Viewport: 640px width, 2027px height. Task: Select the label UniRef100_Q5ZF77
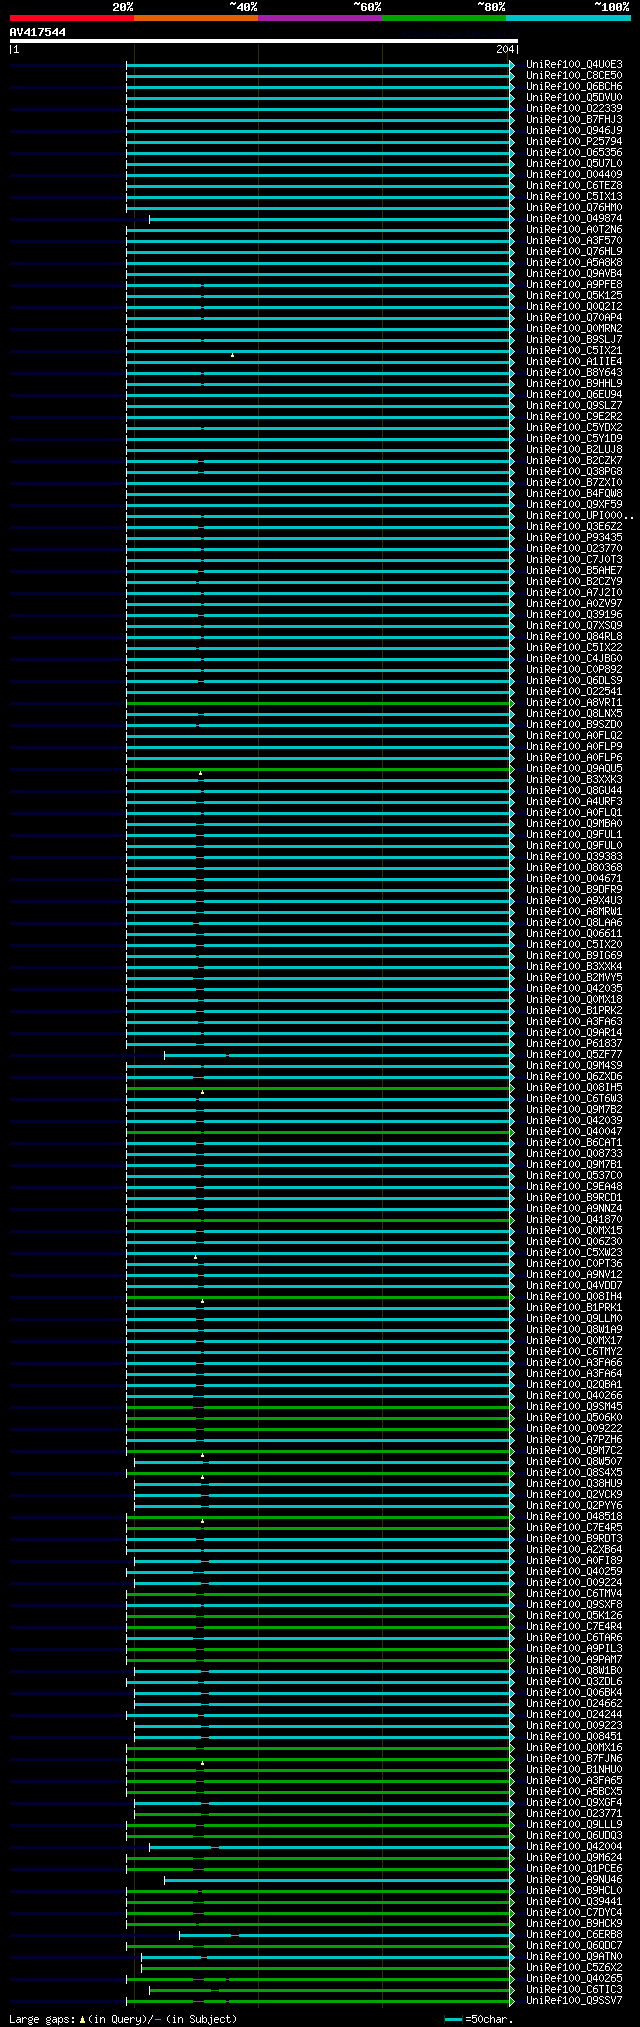[574, 1055]
